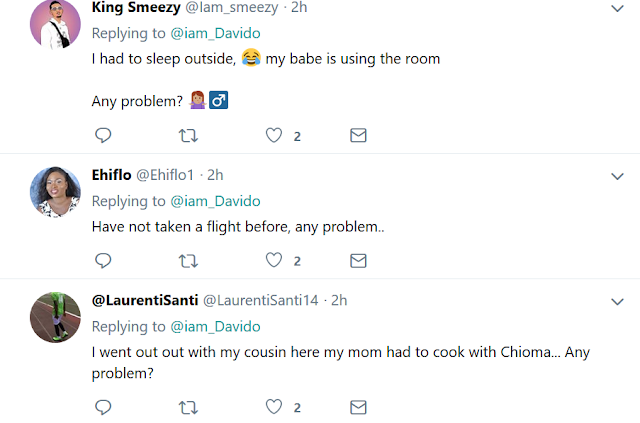This screenshot has height=423, width=640.
Task: Reply to Ehiflo's tweet
Action: (x=102, y=260)
